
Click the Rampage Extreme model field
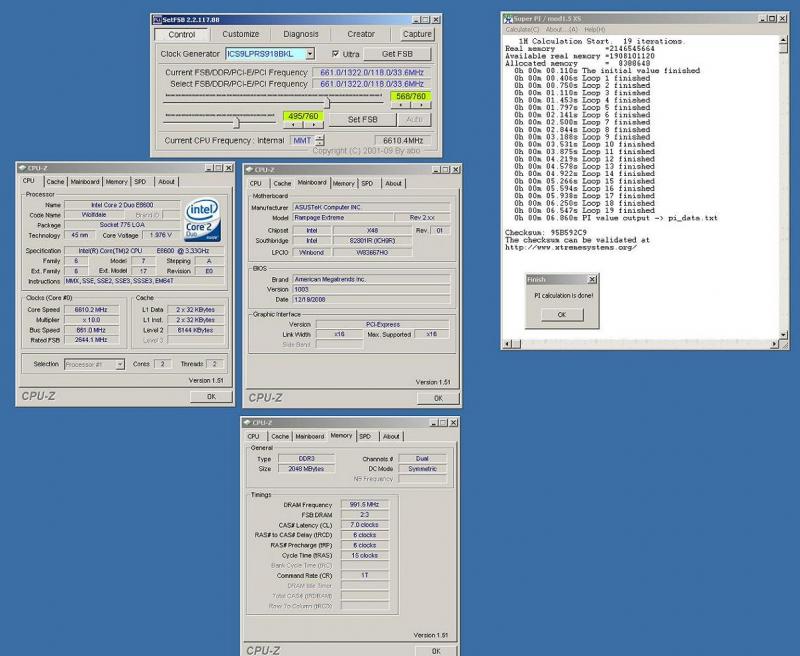coord(343,217)
